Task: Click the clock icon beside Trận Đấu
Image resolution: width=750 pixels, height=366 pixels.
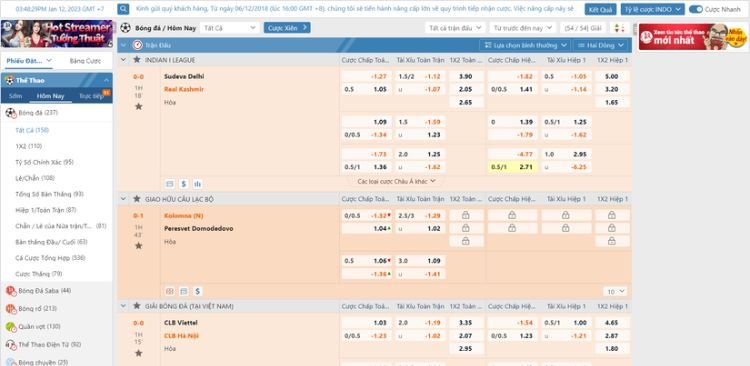Action: tap(138, 45)
